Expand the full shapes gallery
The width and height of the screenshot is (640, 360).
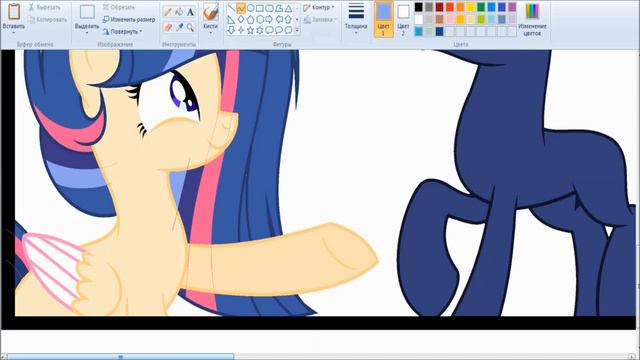point(297,30)
